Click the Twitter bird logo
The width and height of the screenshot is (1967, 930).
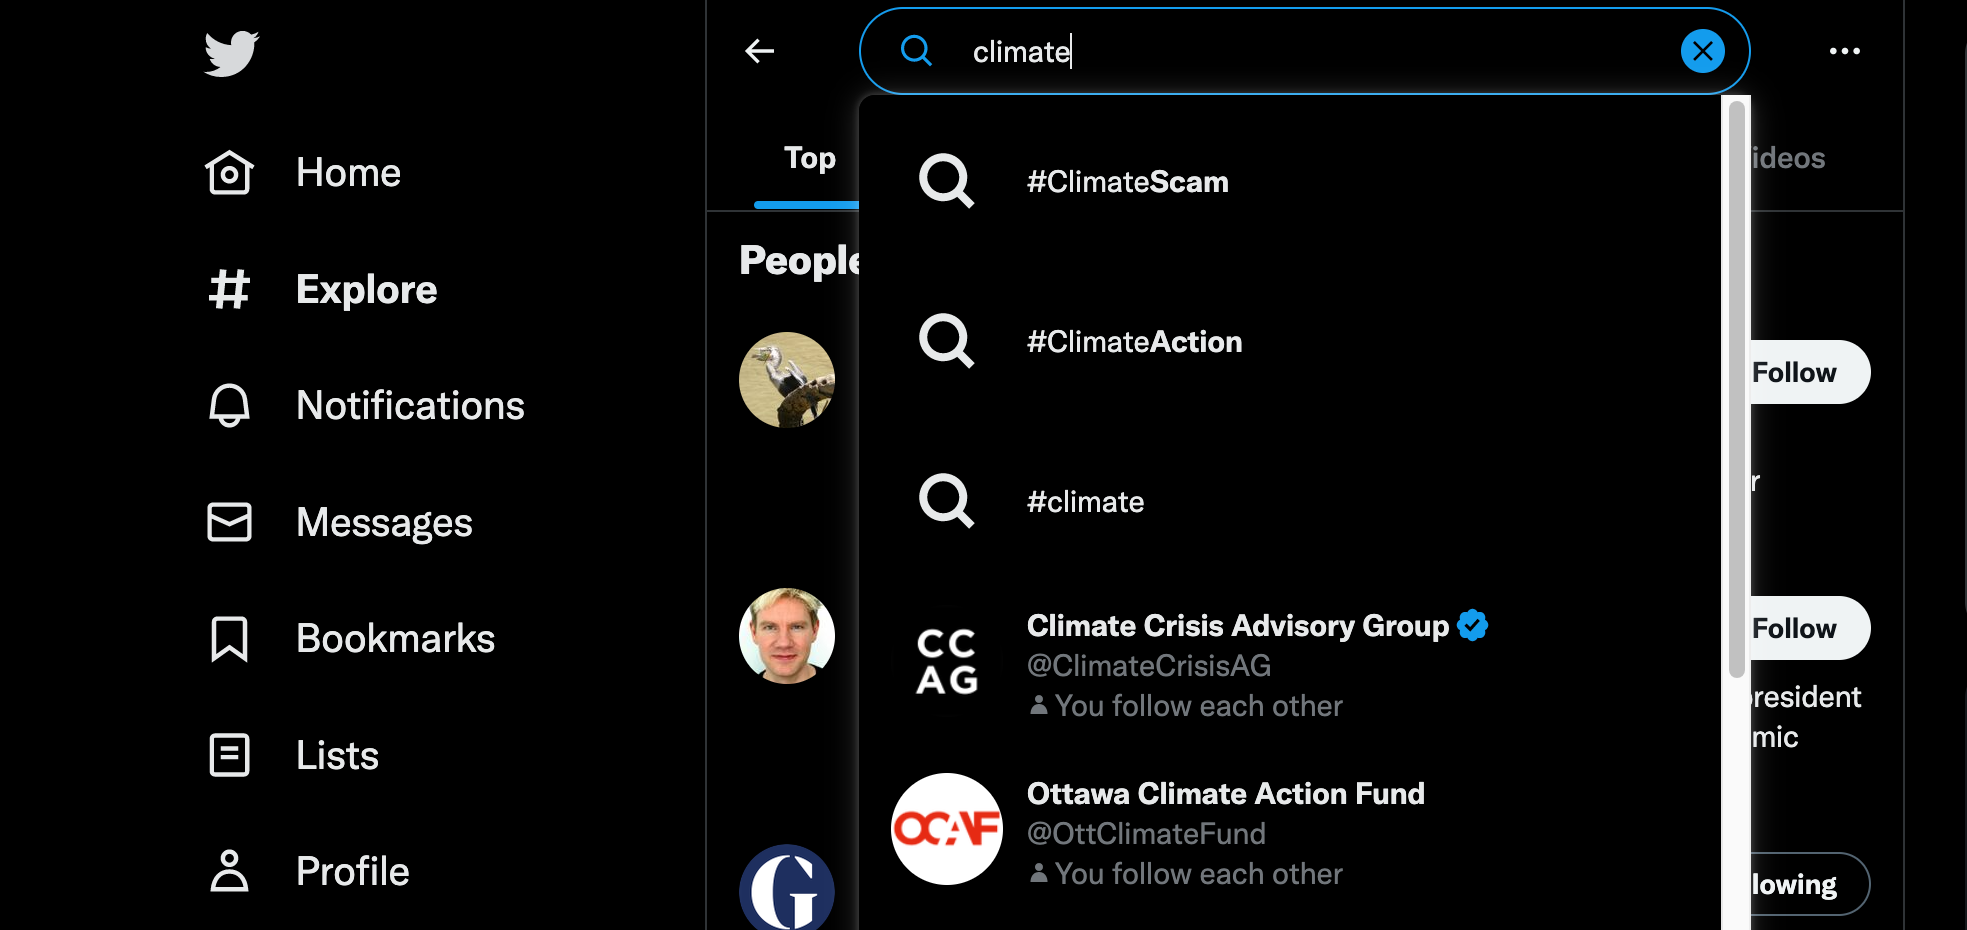pos(231,53)
